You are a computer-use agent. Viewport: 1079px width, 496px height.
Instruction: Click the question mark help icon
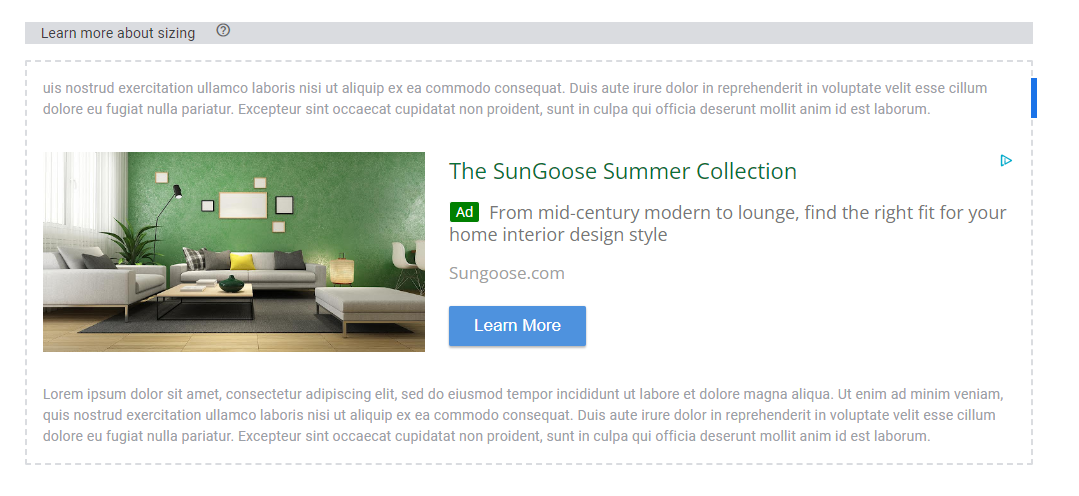(x=223, y=31)
